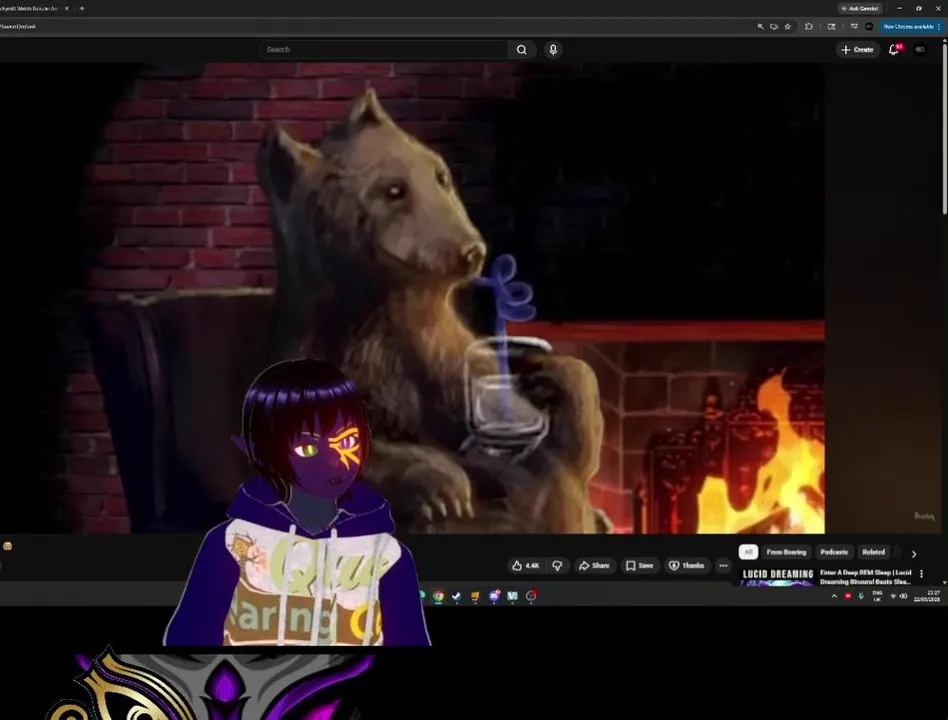Show next filter chips with arrow
The width and height of the screenshot is (948, 720).
pyautogui.click(x=914, y=554)
